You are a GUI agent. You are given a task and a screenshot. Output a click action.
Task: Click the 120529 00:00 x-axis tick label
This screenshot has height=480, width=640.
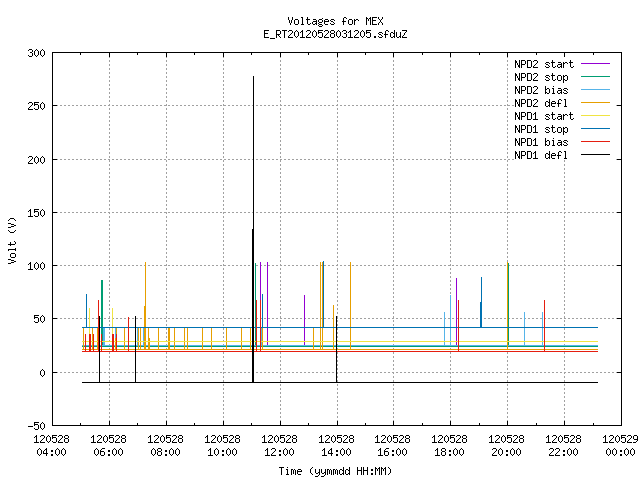point(620,446)
